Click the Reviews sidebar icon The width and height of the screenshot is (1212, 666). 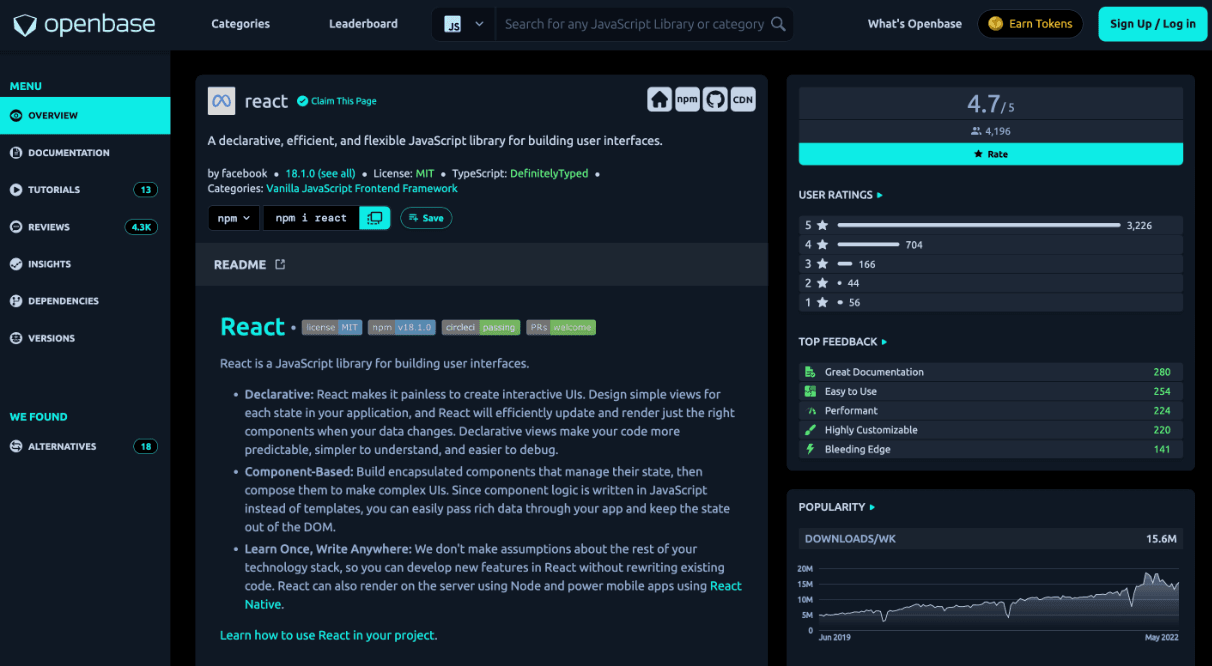pos(16,227)
